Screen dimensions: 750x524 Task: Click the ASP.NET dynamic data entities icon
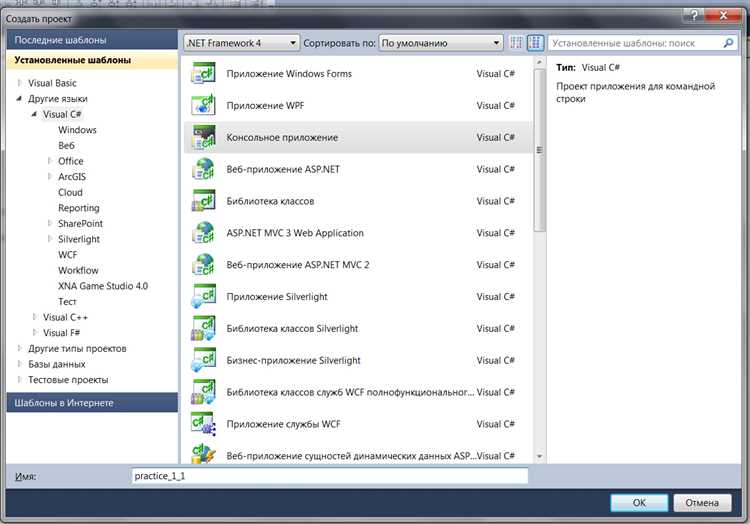203,454
